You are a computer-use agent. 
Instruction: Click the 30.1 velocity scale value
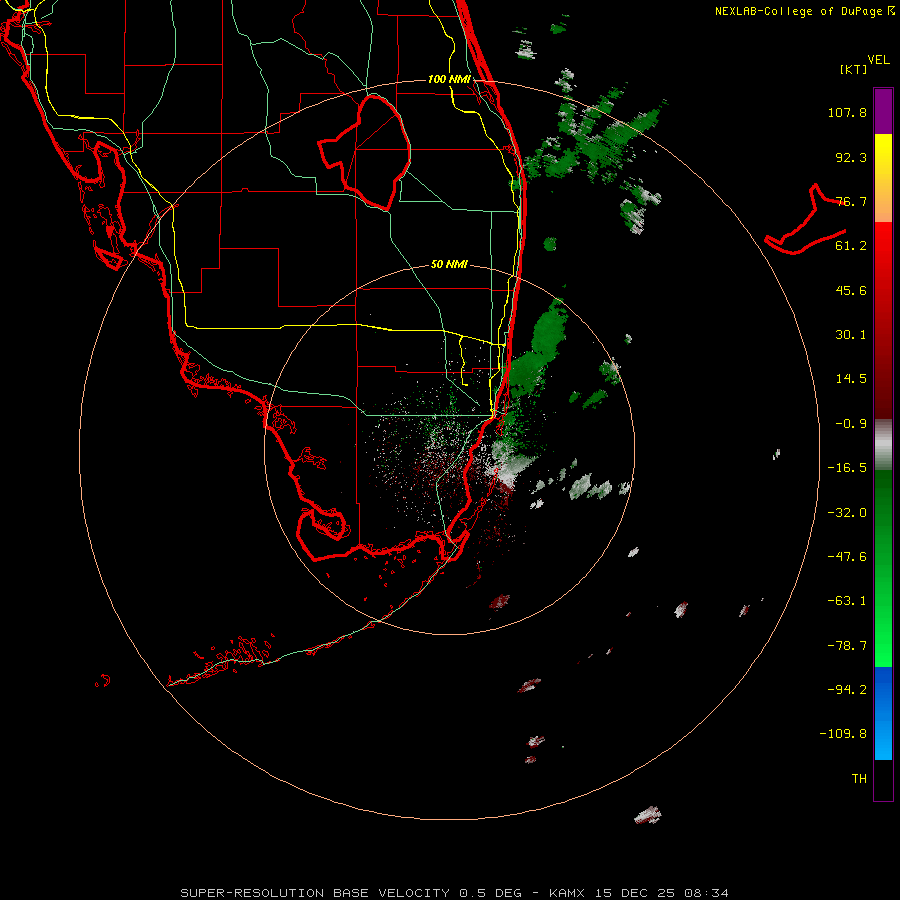[851, 335]
